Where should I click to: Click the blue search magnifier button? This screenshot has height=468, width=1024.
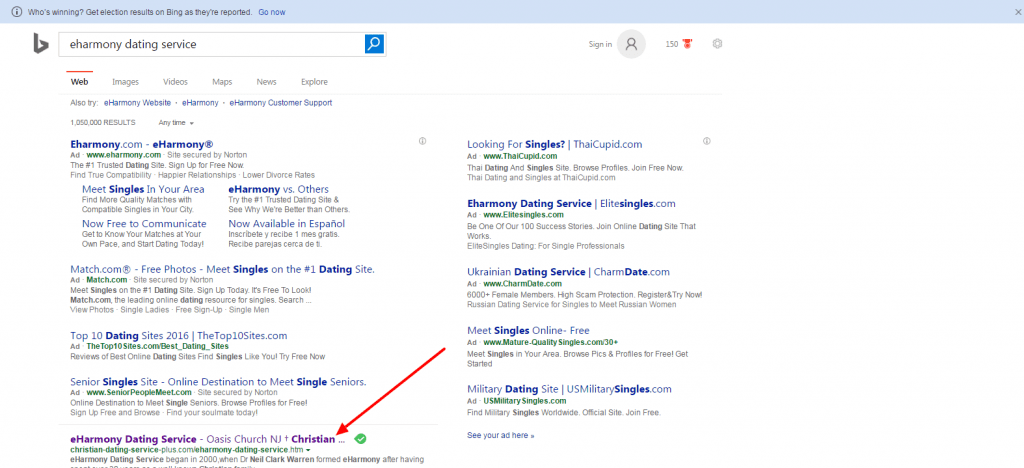tap(374, 44)
